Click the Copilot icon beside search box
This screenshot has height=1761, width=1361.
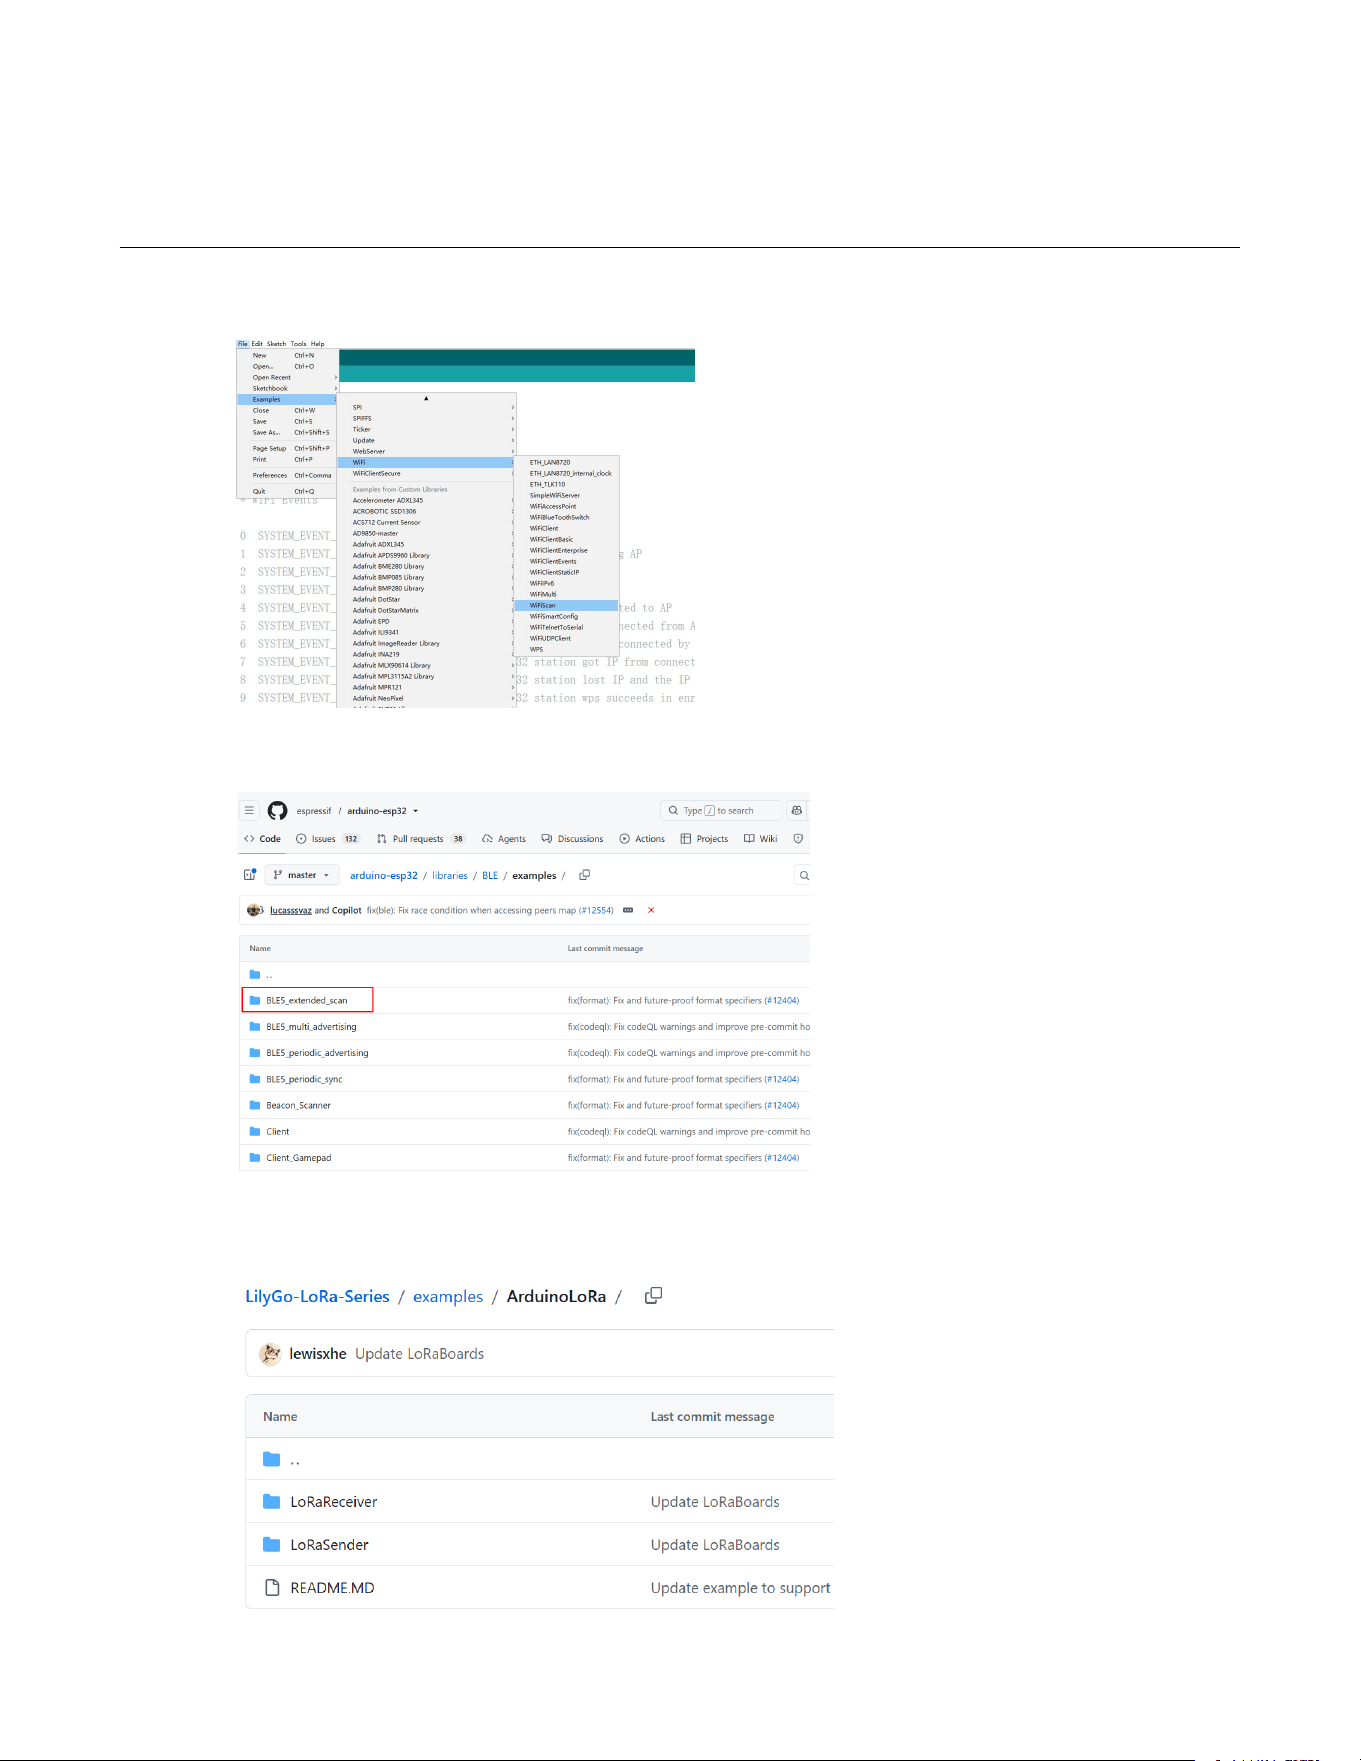pyautogui.click(x=797, y=811)
